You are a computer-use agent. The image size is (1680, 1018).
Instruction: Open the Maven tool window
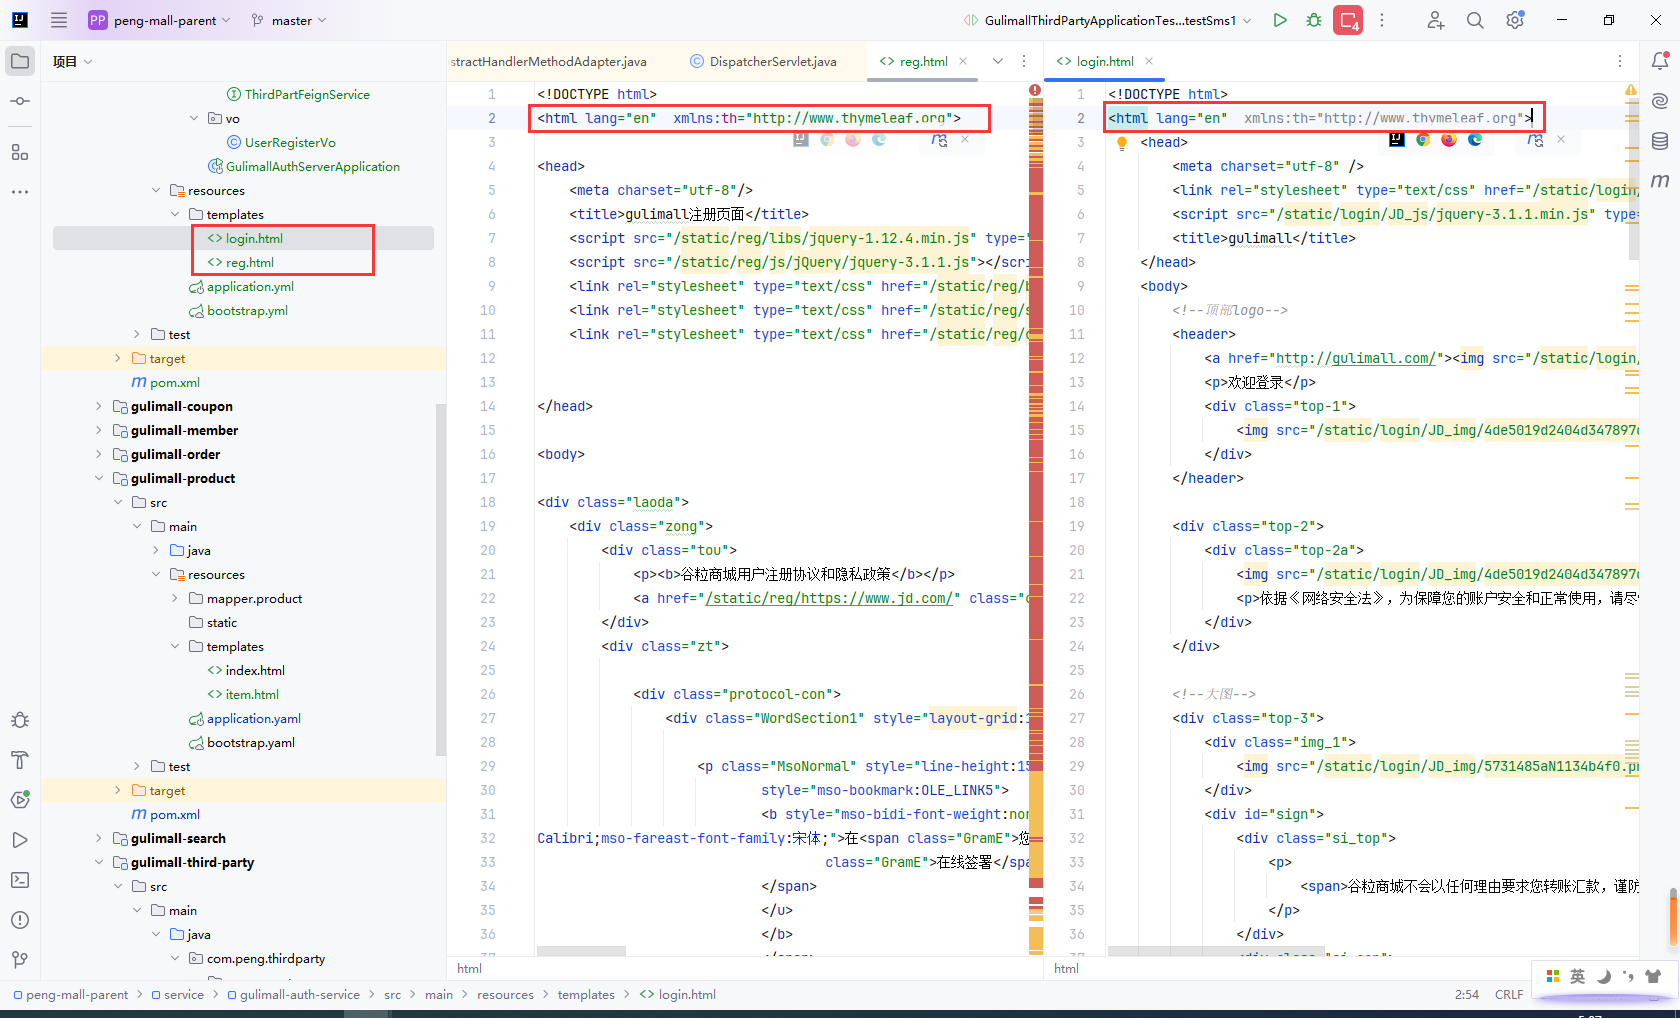coord(1660,181)
